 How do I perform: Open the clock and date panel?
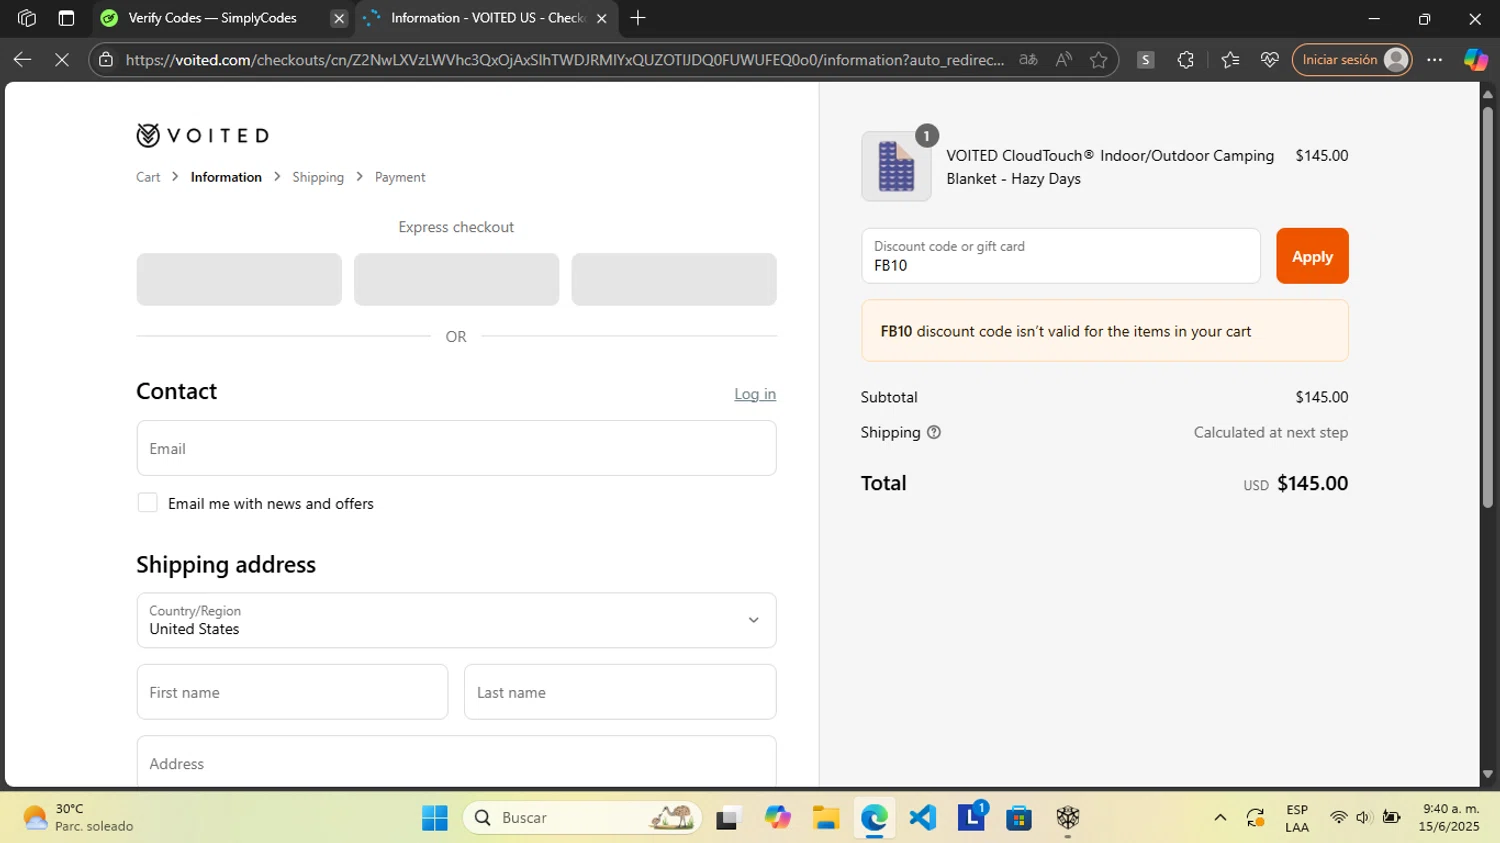coord(1449,818)
